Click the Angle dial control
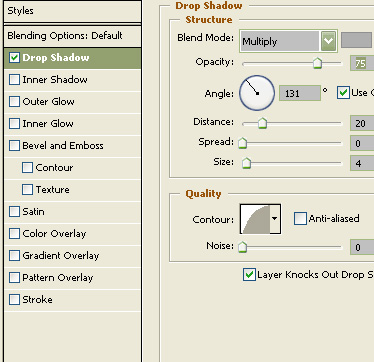The height and width of the screenshot is (362, 374). pos(257,93)
